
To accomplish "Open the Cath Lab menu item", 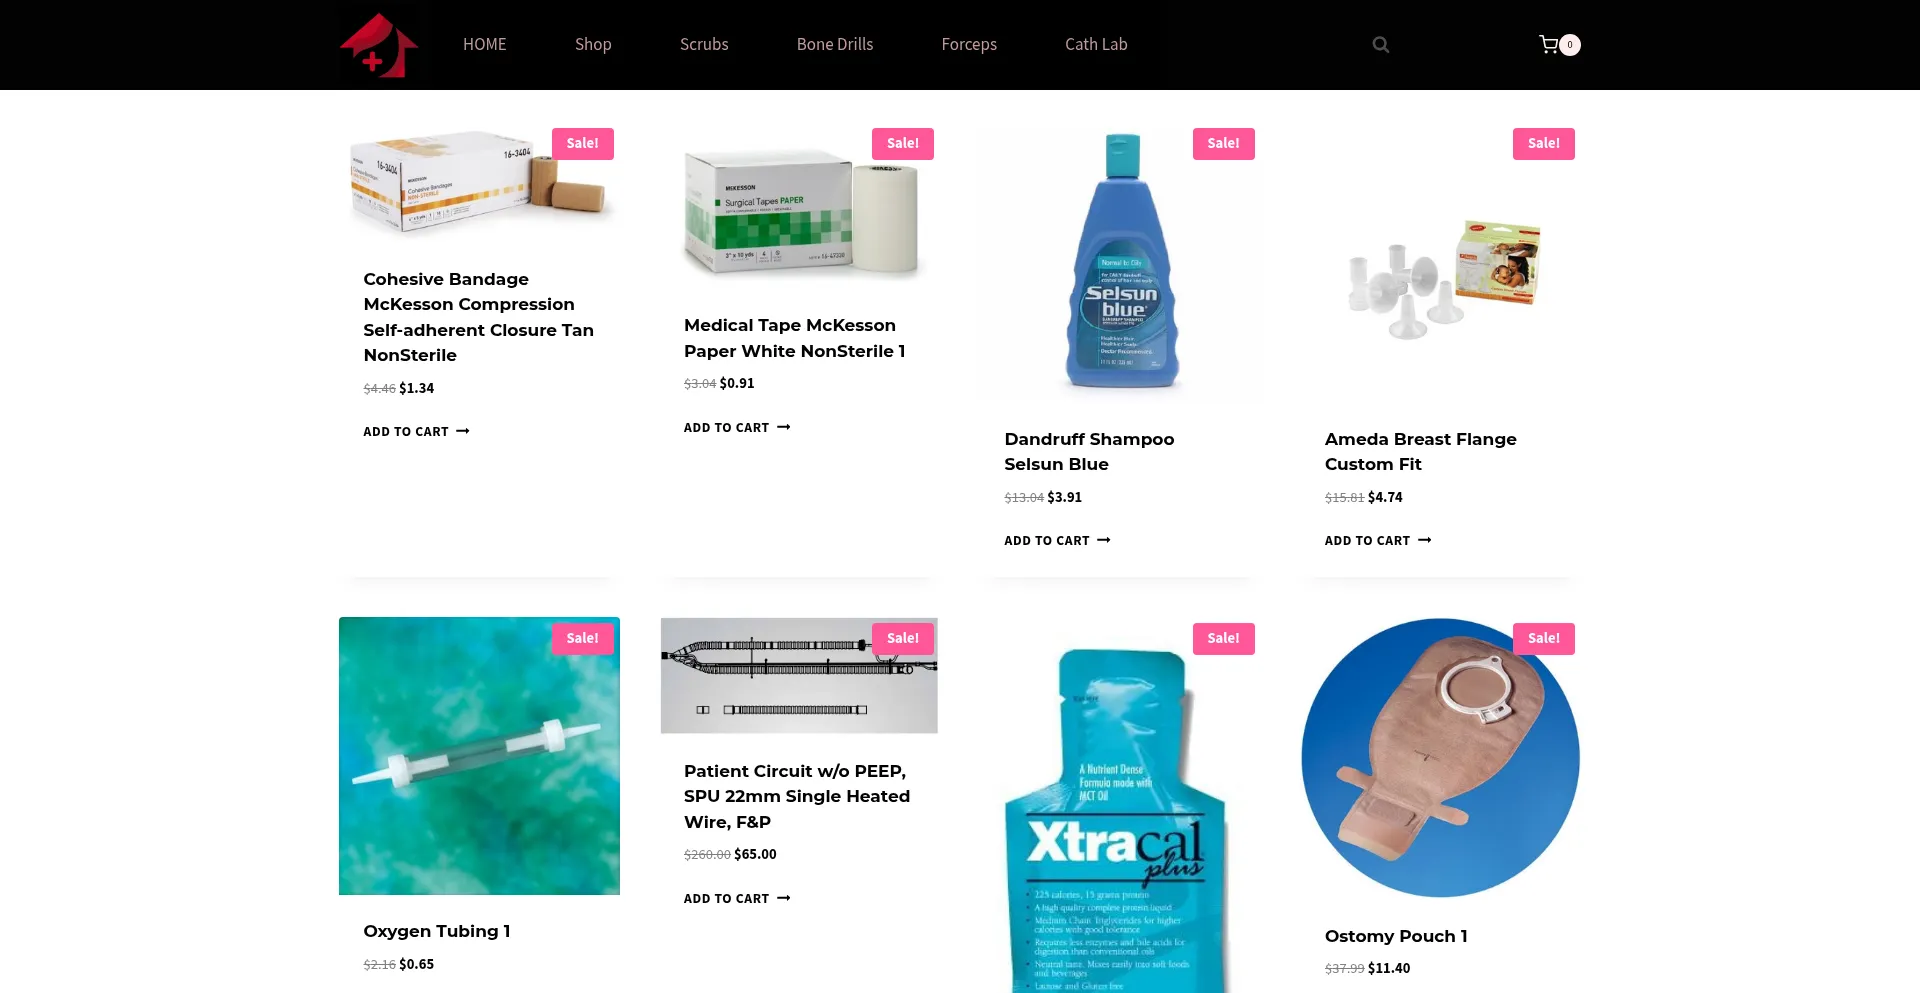I will [x=1096, y=45].
